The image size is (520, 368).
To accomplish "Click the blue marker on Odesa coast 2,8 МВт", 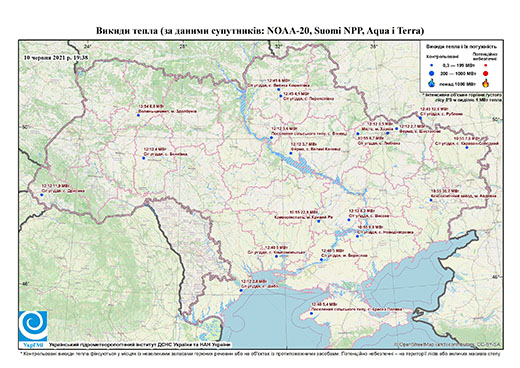I will (241, 290).
